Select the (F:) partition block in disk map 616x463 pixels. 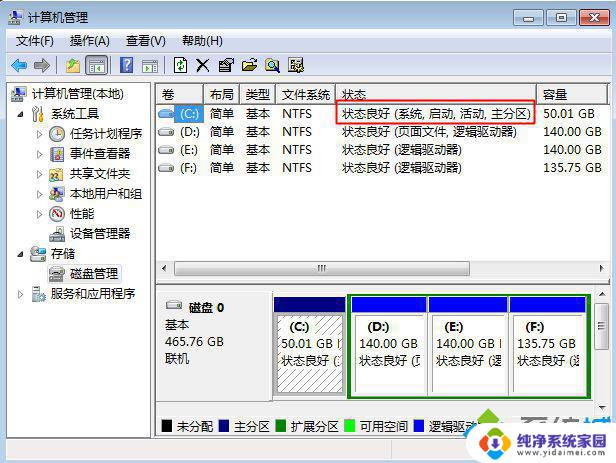[x=548, y=346]
